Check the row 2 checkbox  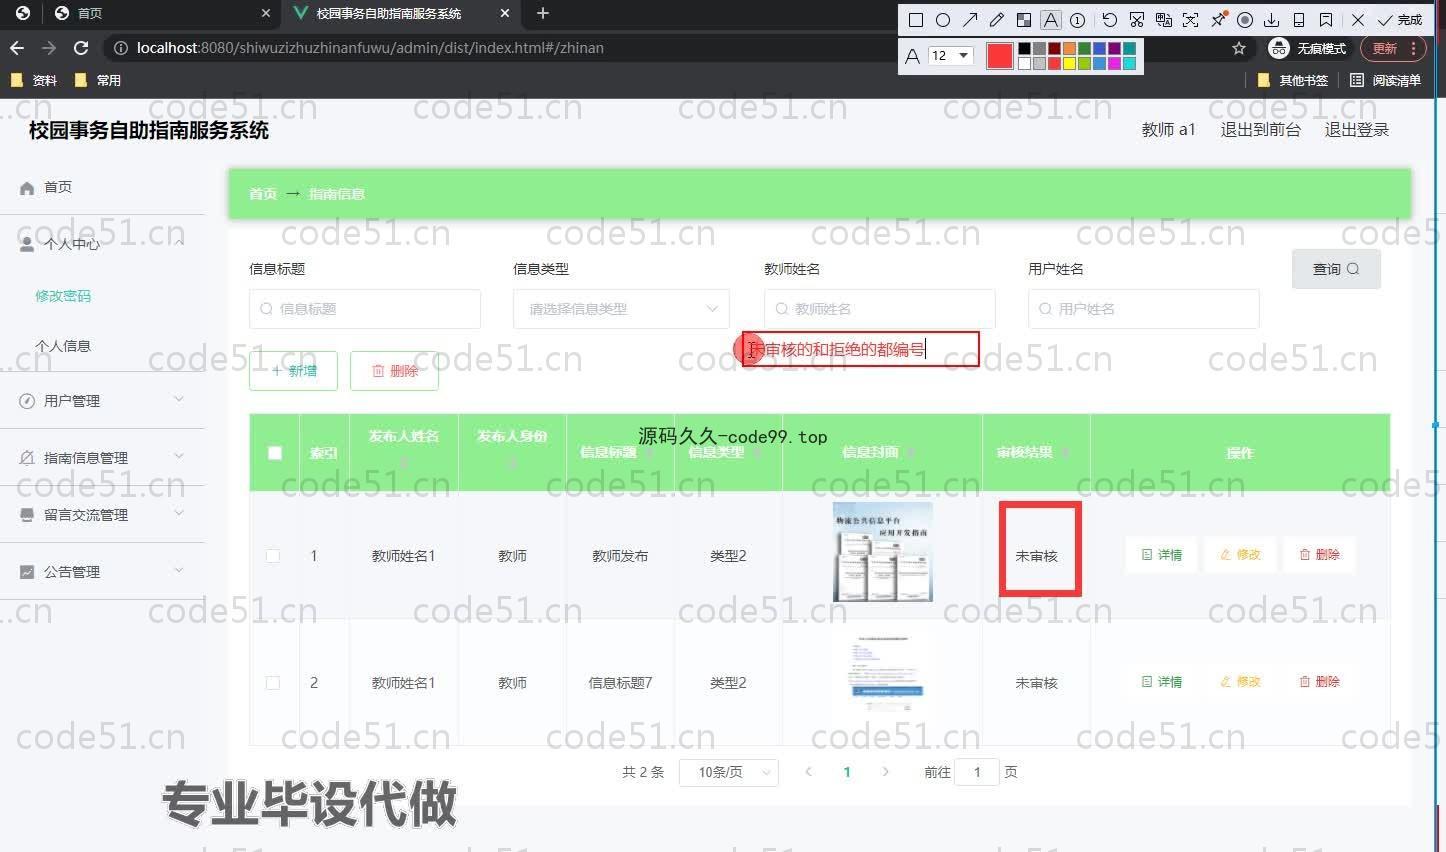(273, 683)
